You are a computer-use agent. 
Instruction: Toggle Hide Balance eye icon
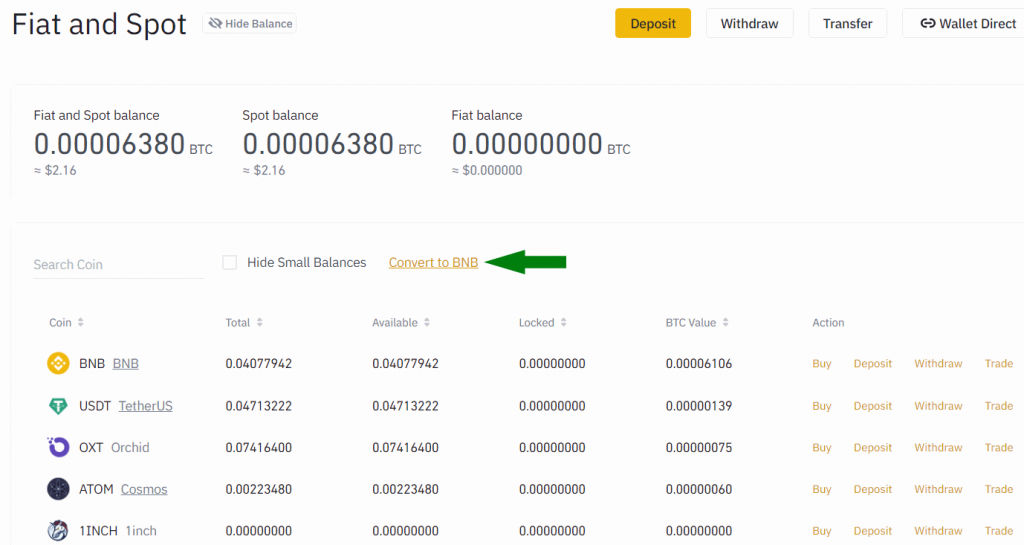(x=215, y=23)
